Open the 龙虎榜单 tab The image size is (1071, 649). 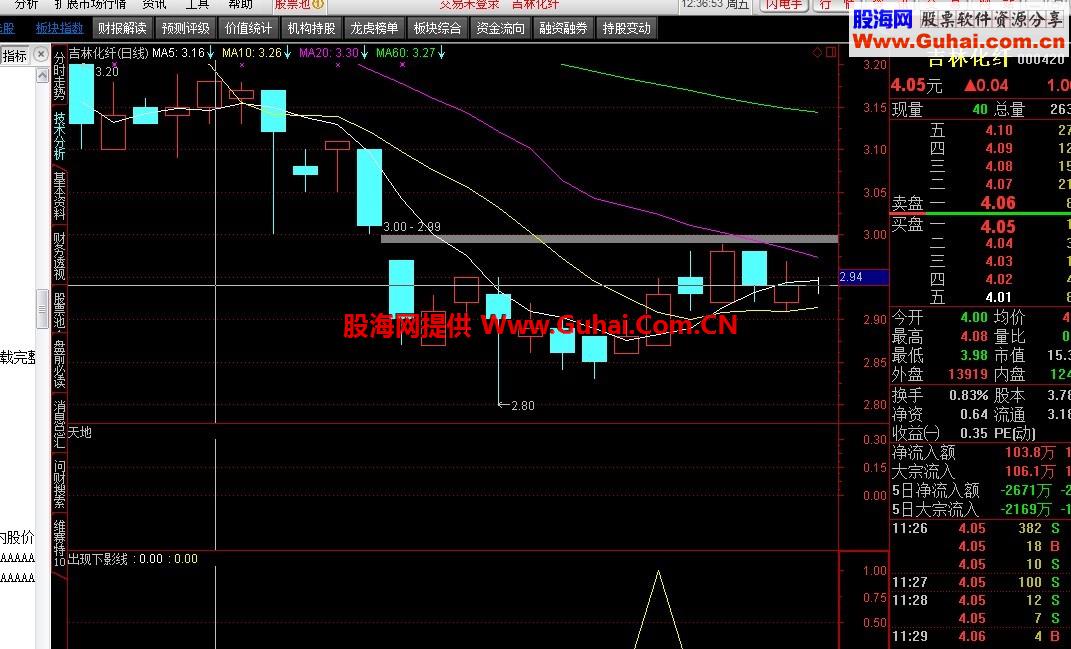[x=374, y=28]
